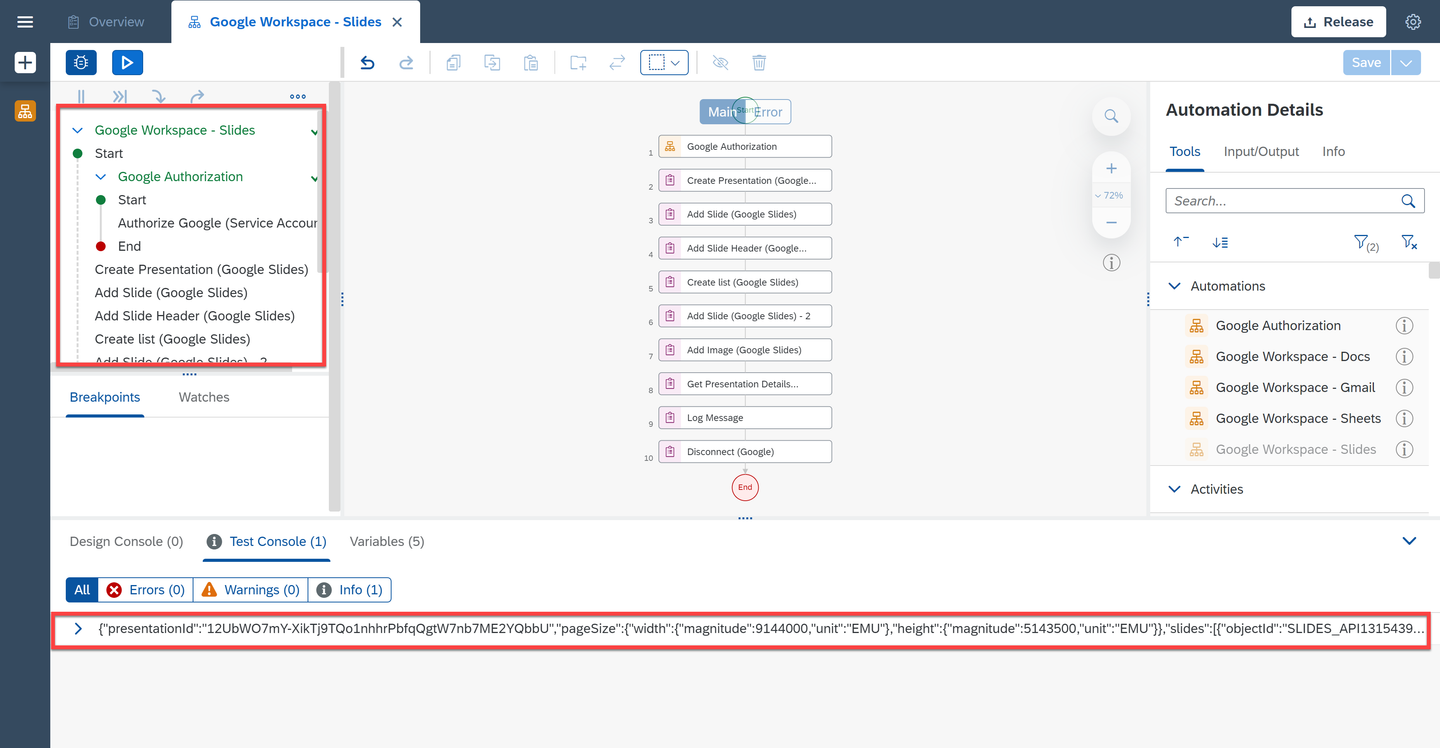The height and width of the screenshot is (748, 1440).
Task: Switch to the Input/Output tab
Action: point(1261,152)
